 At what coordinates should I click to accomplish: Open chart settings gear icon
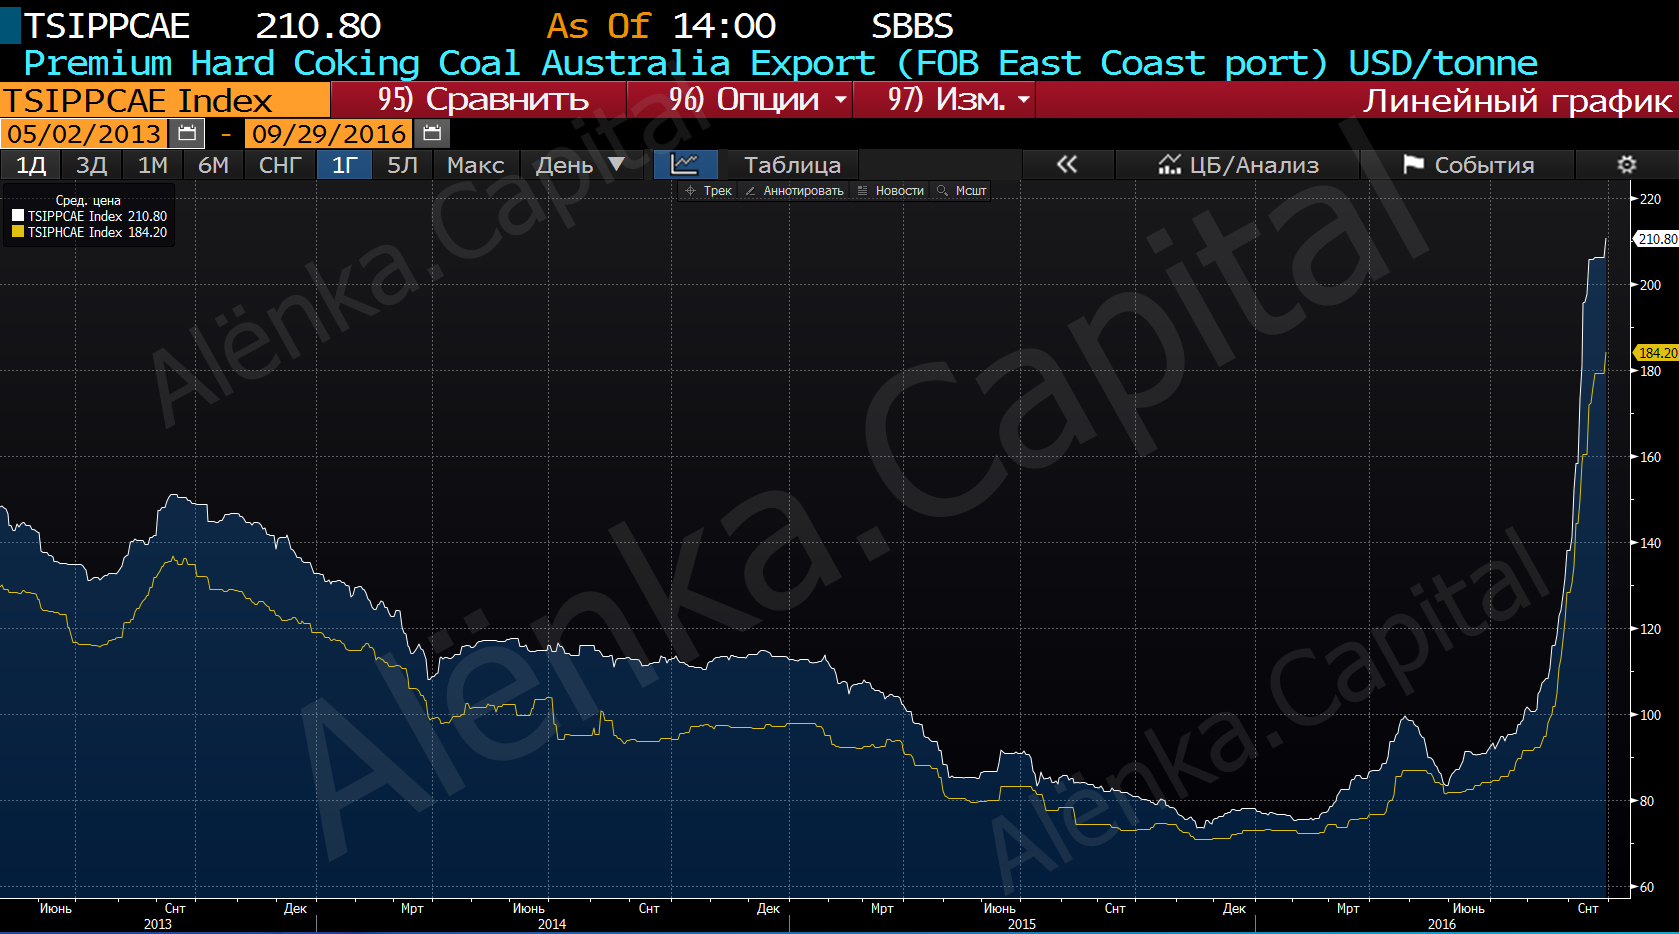[x=1626, y=164]
